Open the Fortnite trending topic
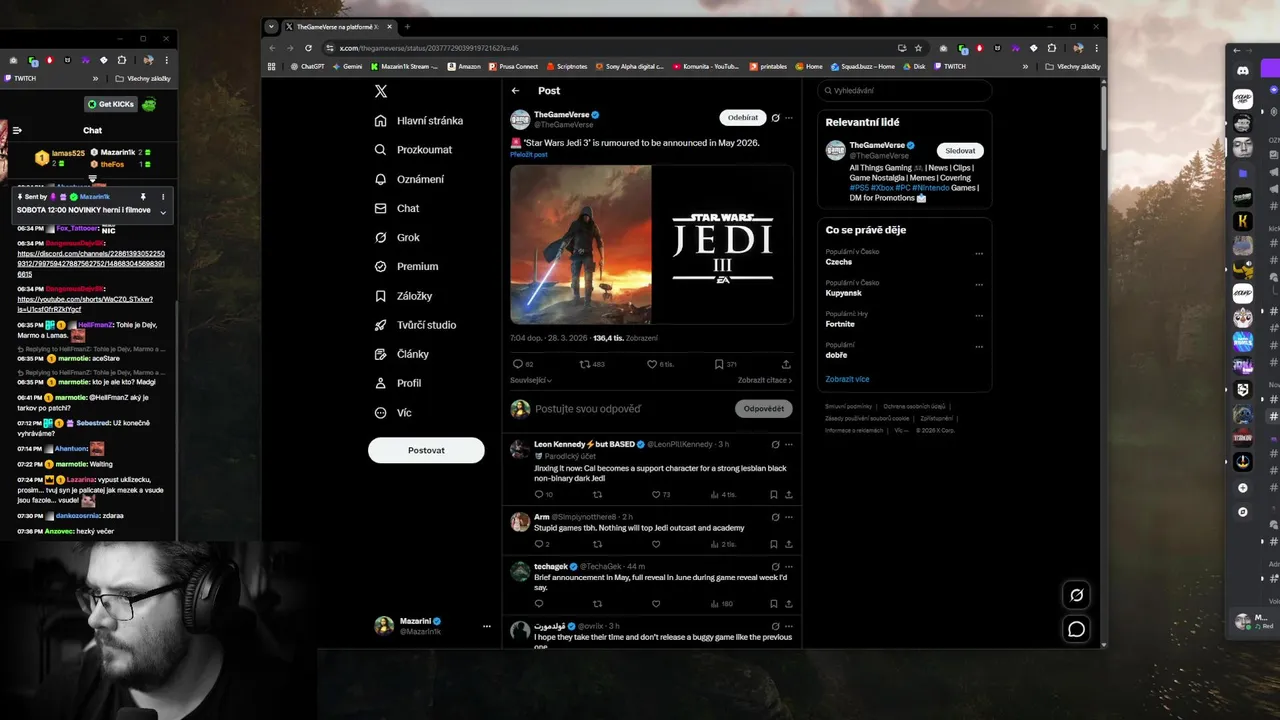 point(840,324)
